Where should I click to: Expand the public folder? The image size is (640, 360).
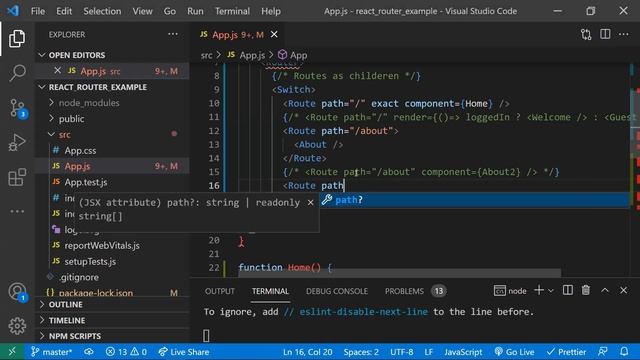112,119
